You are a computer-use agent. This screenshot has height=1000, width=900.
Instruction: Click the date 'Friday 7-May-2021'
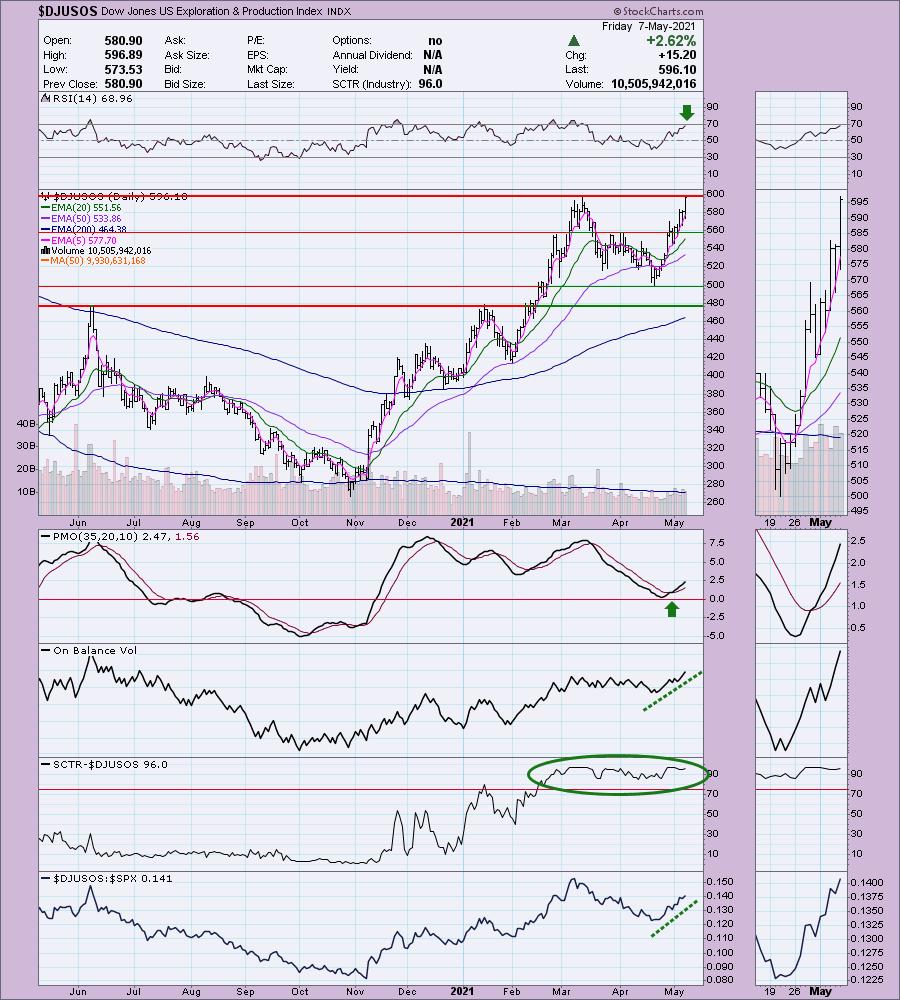pos(649,26)
